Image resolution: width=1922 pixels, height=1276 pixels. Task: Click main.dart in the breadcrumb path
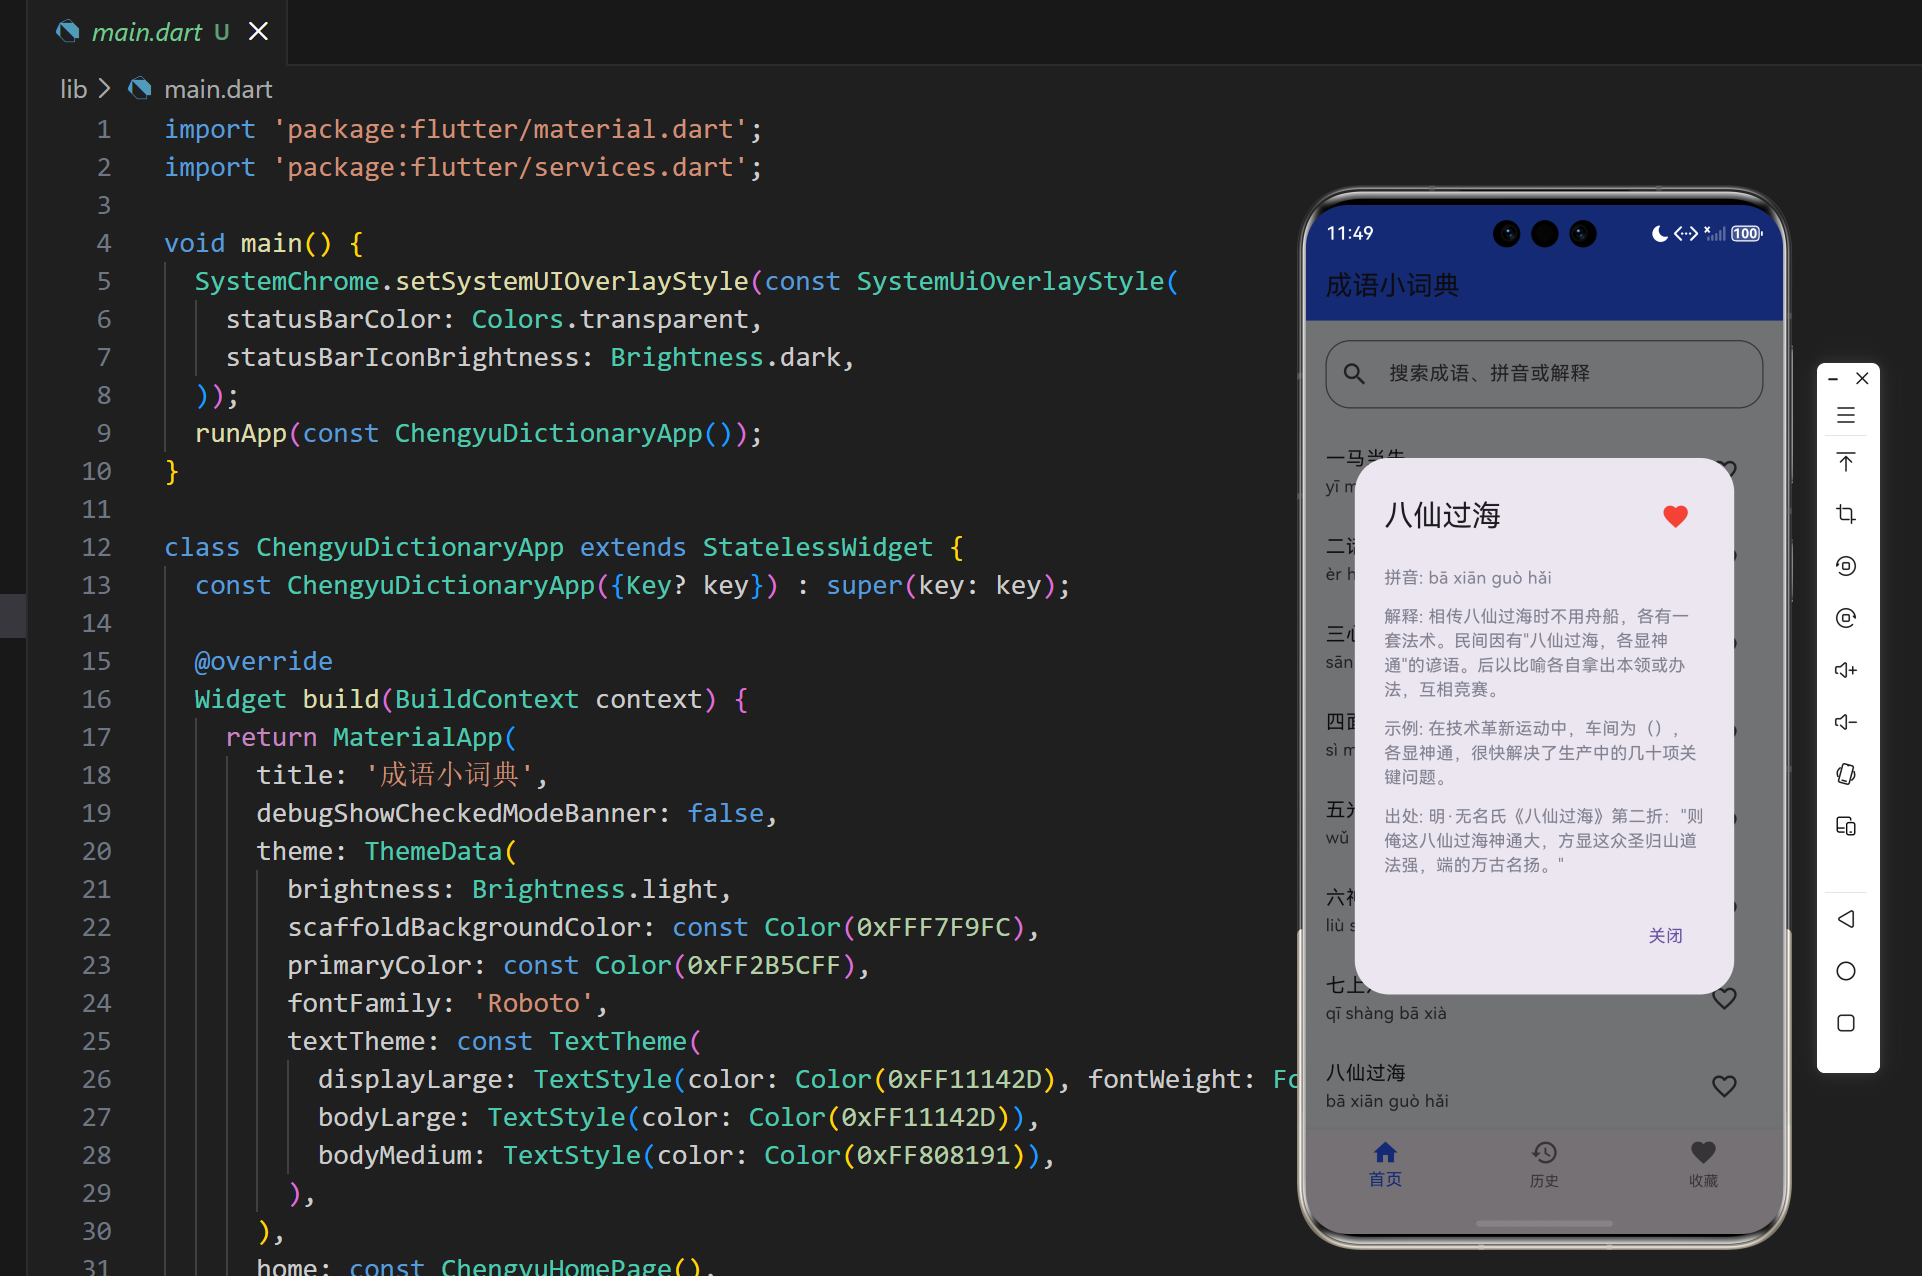(x=217, y=89)
